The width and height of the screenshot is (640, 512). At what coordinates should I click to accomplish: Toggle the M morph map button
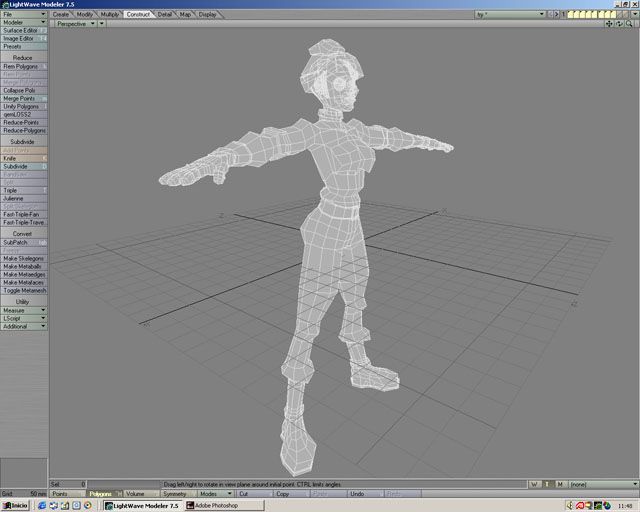pyautogui.click(x=560, y=484)
